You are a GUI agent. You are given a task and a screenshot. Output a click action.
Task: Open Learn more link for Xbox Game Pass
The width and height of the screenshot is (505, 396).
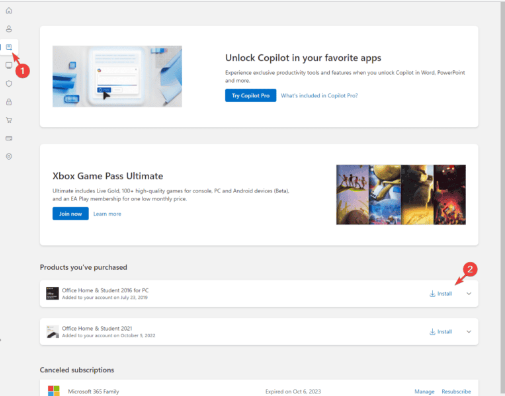[x=107, y=214]
